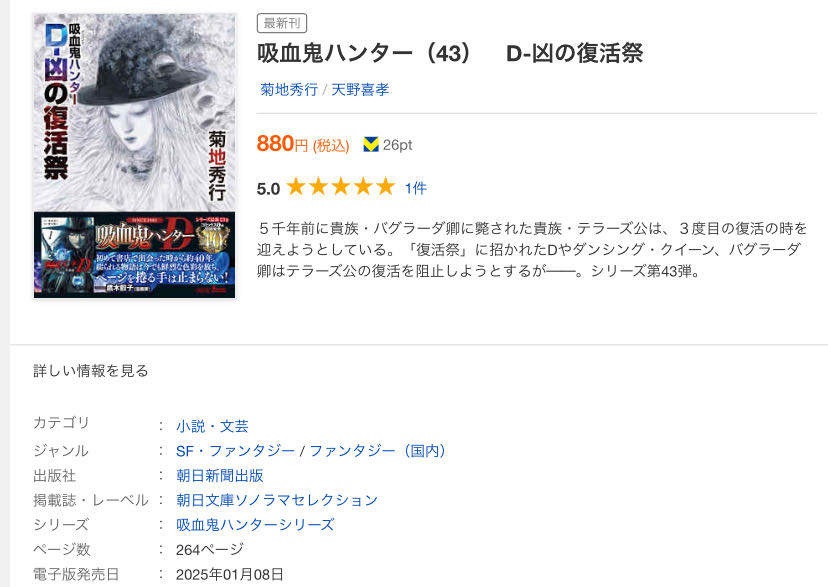Open illustrator 天野喜孝 link
The image size is (828, 587).
(x=360, y=90)
